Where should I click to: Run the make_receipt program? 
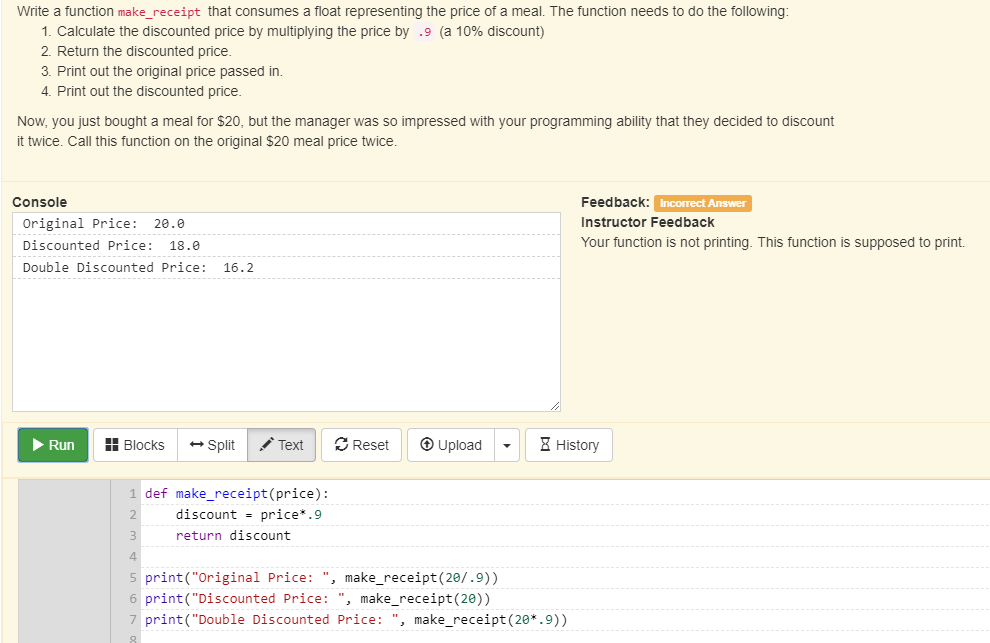52,445
